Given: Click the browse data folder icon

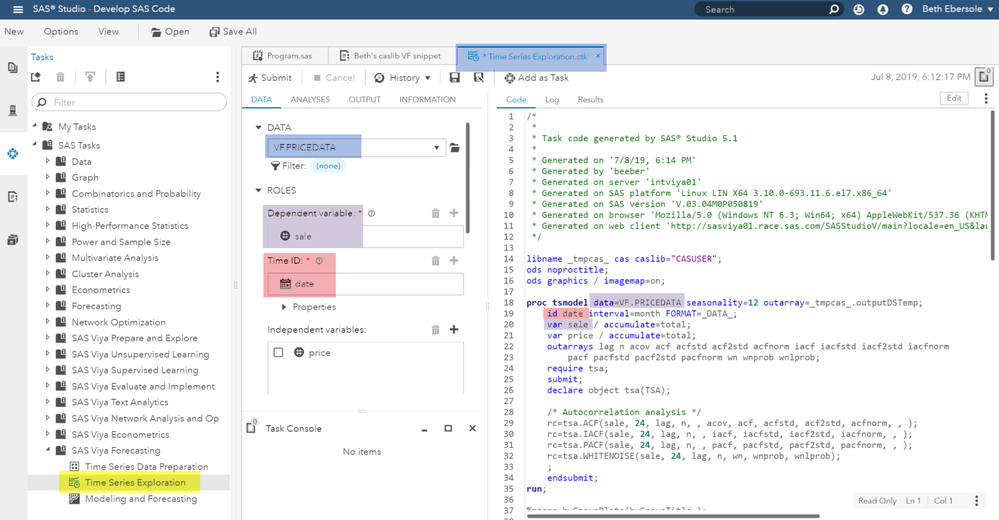Looking at the screenshot, I should [x=454, y=148].
